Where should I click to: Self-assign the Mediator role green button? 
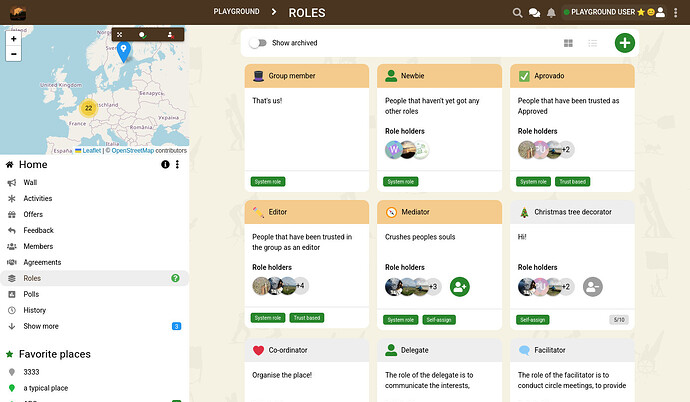pos(460,287)
